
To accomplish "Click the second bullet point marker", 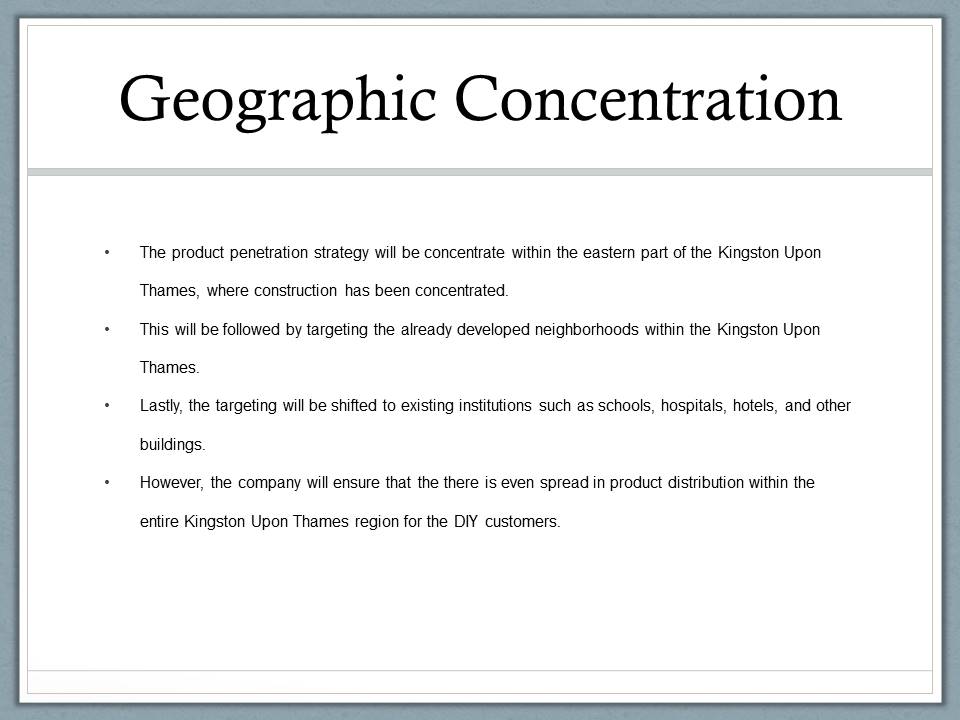I will pyautogui.click(x=107, y=329).
